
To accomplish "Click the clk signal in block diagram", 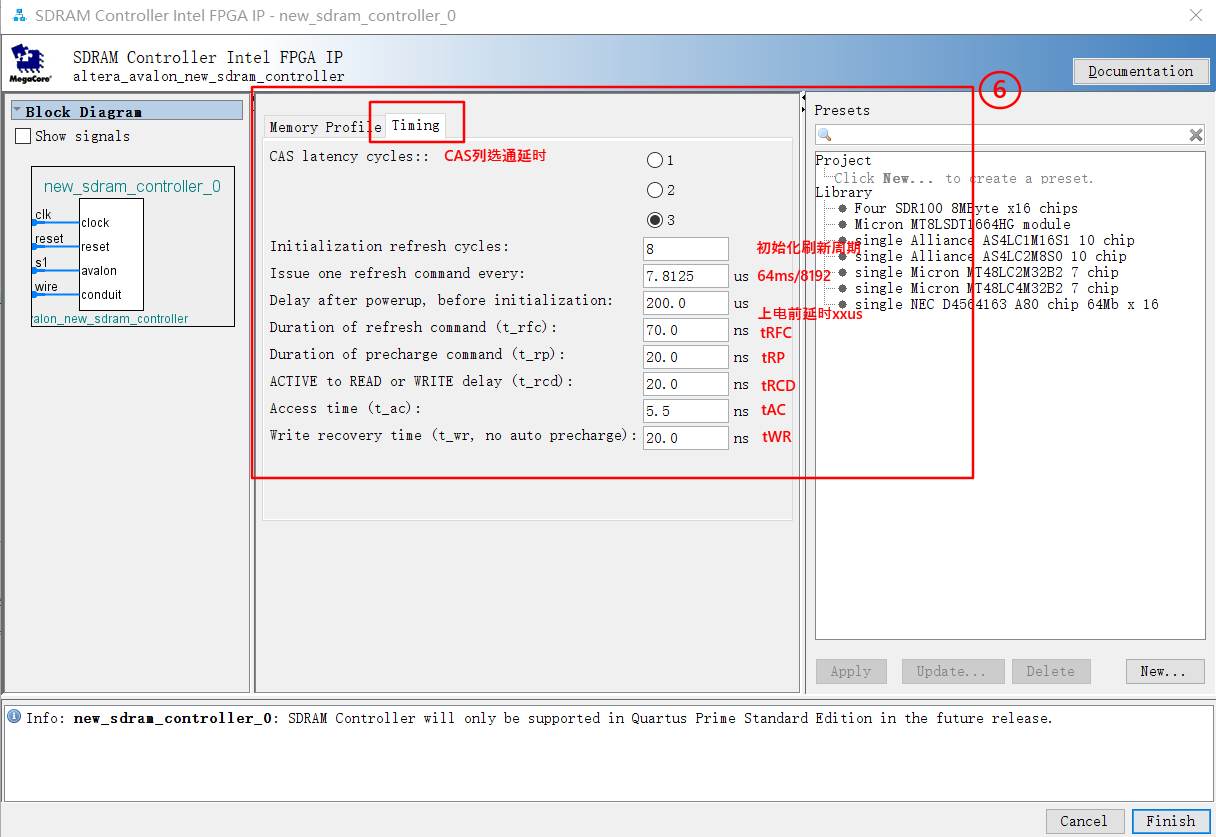I will tap(43, 215).
